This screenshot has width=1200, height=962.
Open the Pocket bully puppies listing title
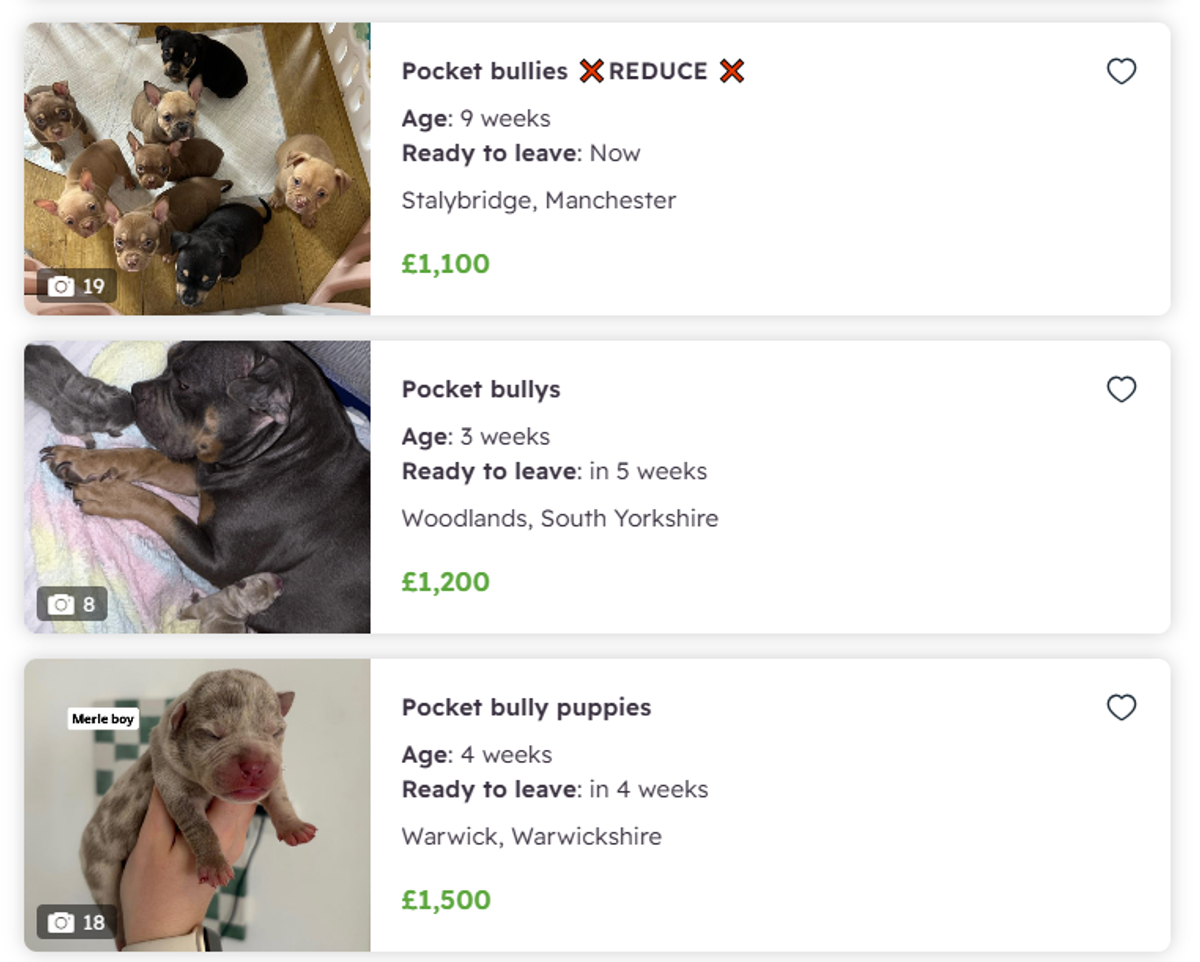point(526,707)
